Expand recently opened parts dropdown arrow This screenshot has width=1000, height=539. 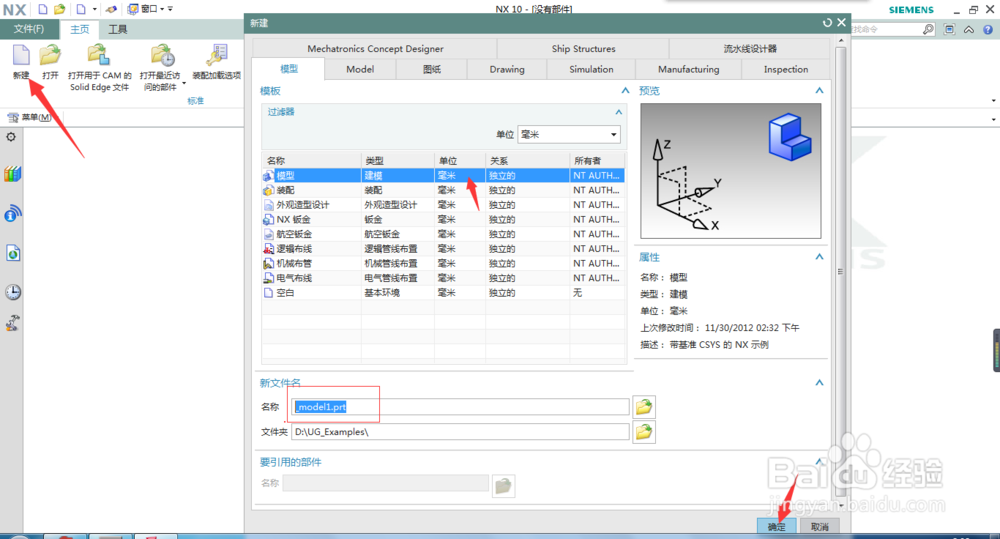[184, 84]
